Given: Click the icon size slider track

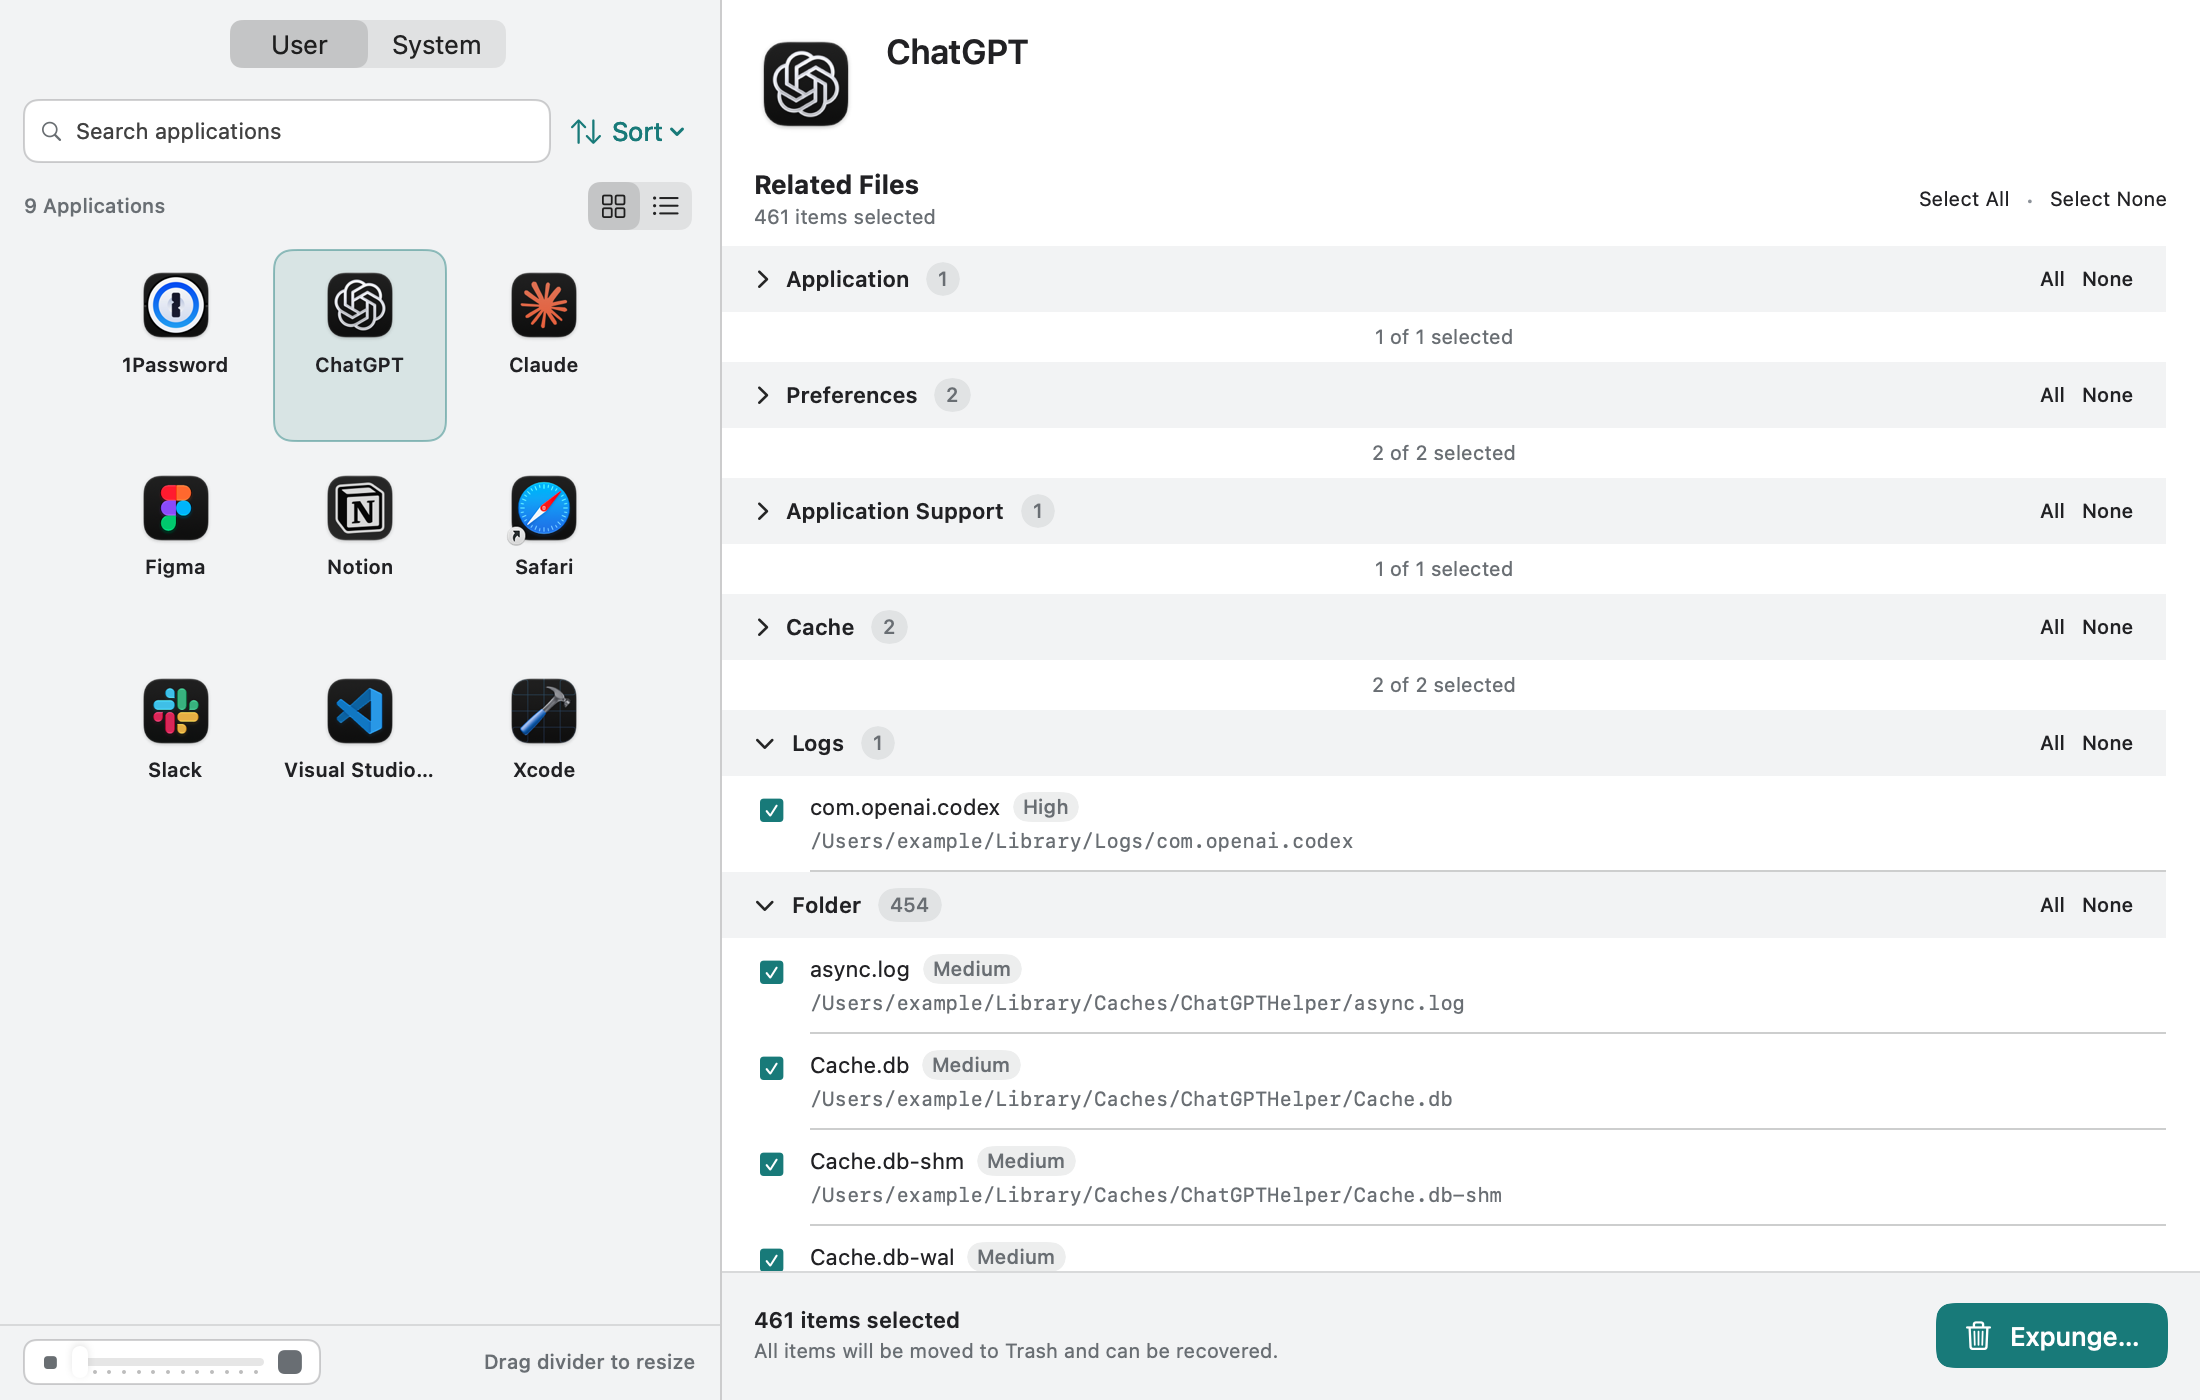Looking at the screenshot, I should (170, 1362).
